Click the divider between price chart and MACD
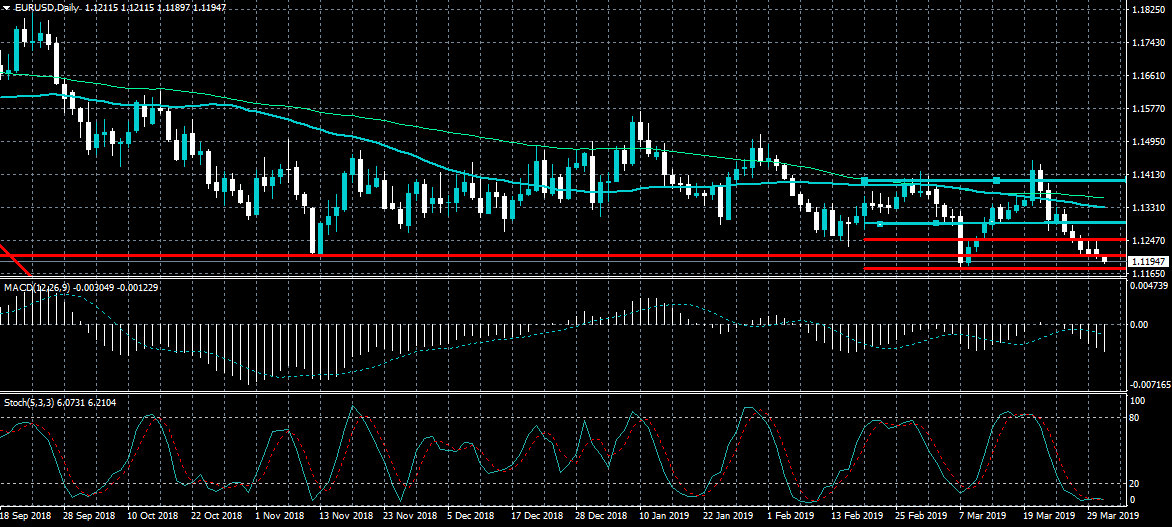 (560, 279)
